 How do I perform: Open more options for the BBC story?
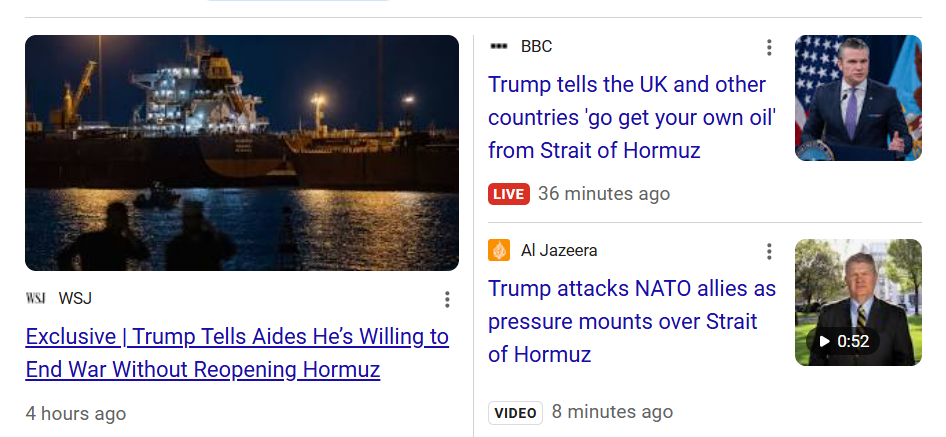769,48
